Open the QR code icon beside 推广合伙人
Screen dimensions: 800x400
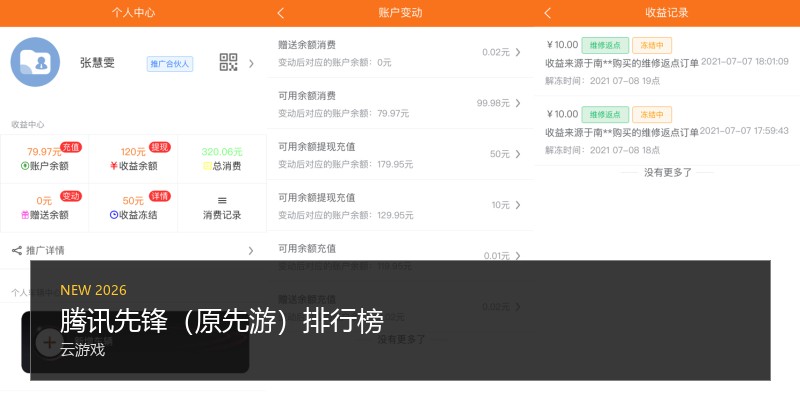click(x=229, y=62)
